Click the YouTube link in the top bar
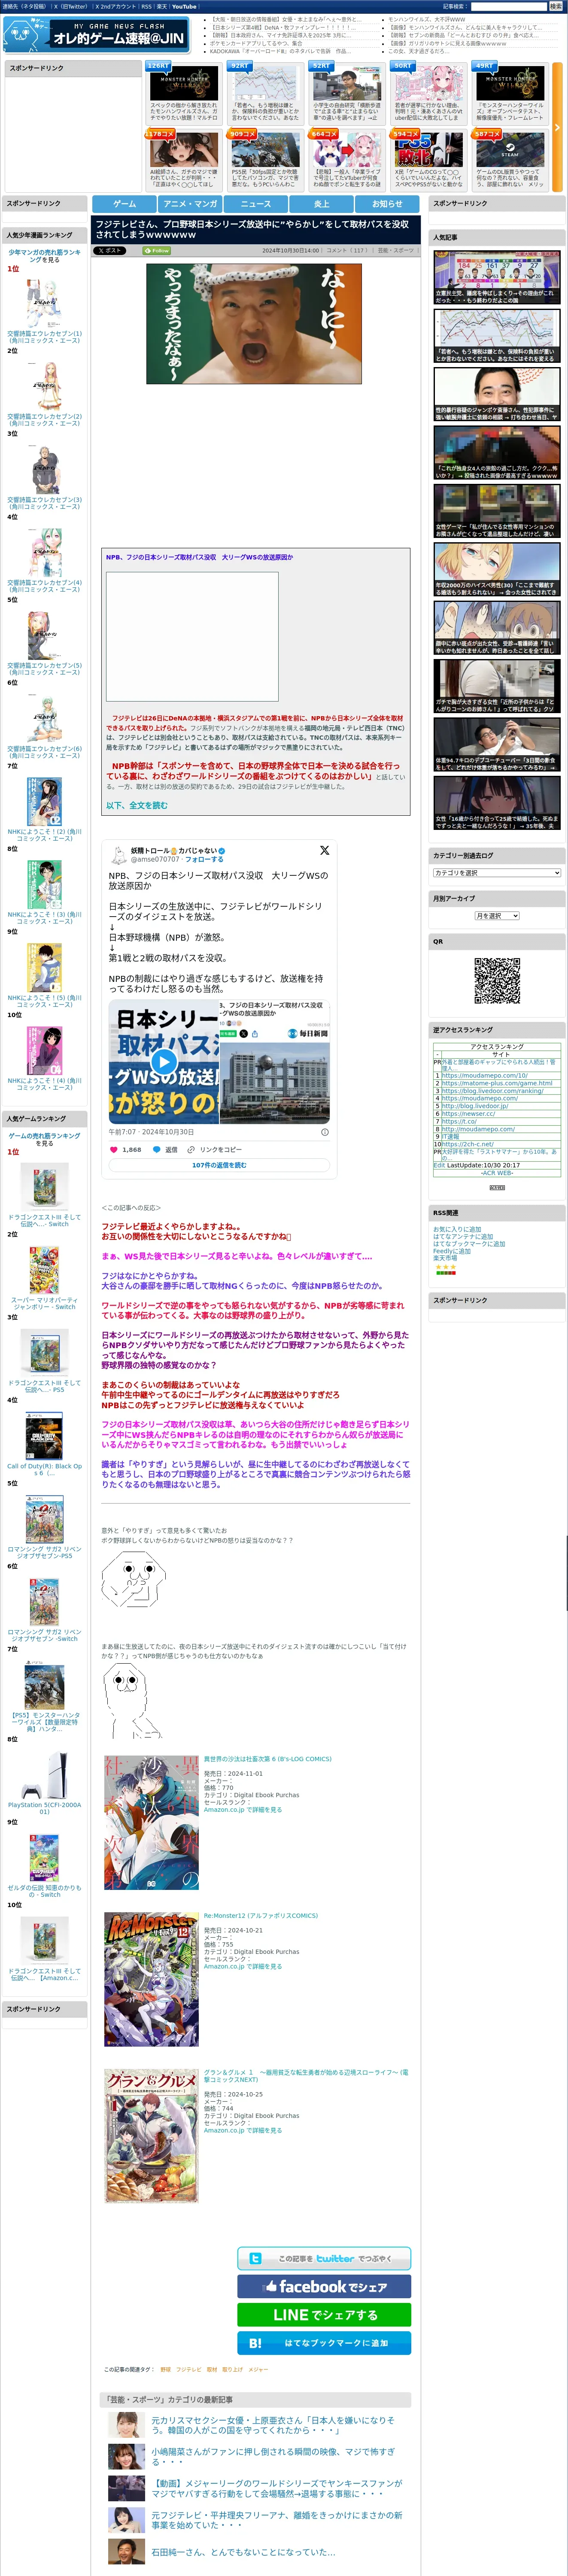Image resolution: width=568 pixels, height=2576 pixels. [x=184, y=6]
